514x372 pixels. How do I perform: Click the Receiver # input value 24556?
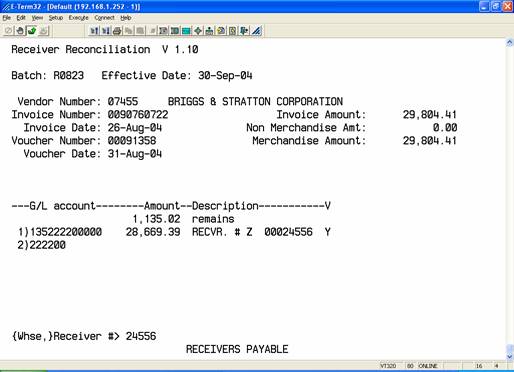tap(141, 336)
